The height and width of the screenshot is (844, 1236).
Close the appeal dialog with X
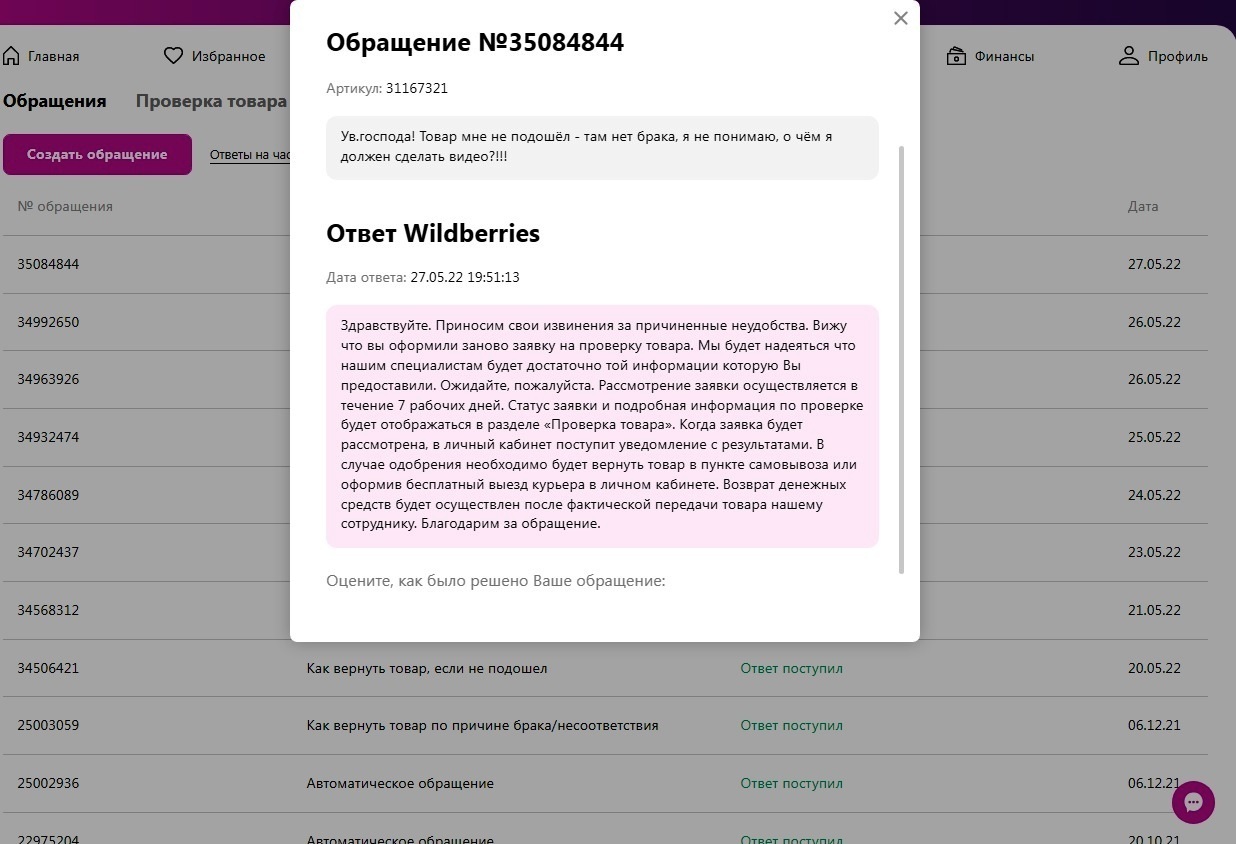coord(900,18)
